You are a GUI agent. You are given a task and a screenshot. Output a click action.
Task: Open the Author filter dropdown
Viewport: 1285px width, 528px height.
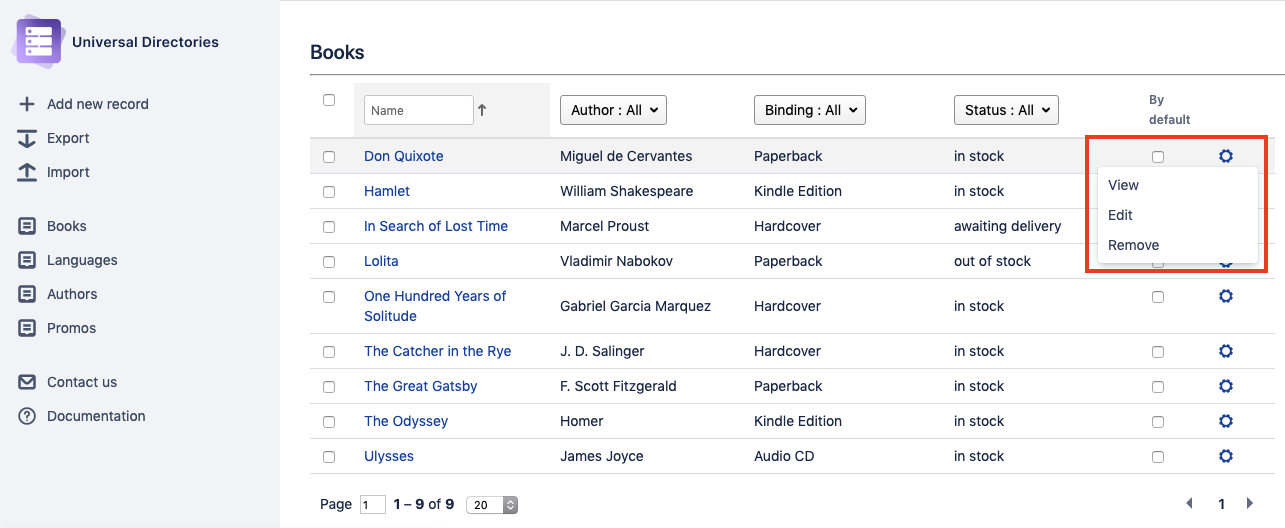613,110
